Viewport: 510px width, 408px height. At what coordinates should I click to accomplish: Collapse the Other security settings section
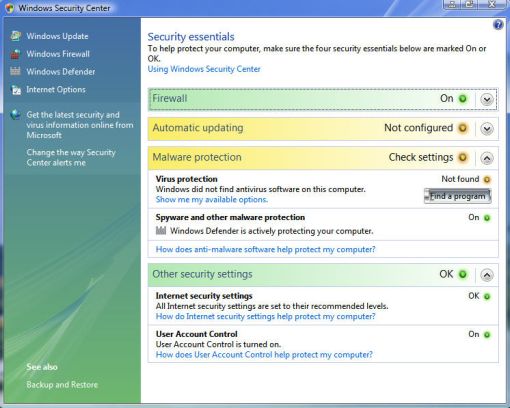point(487,275)
